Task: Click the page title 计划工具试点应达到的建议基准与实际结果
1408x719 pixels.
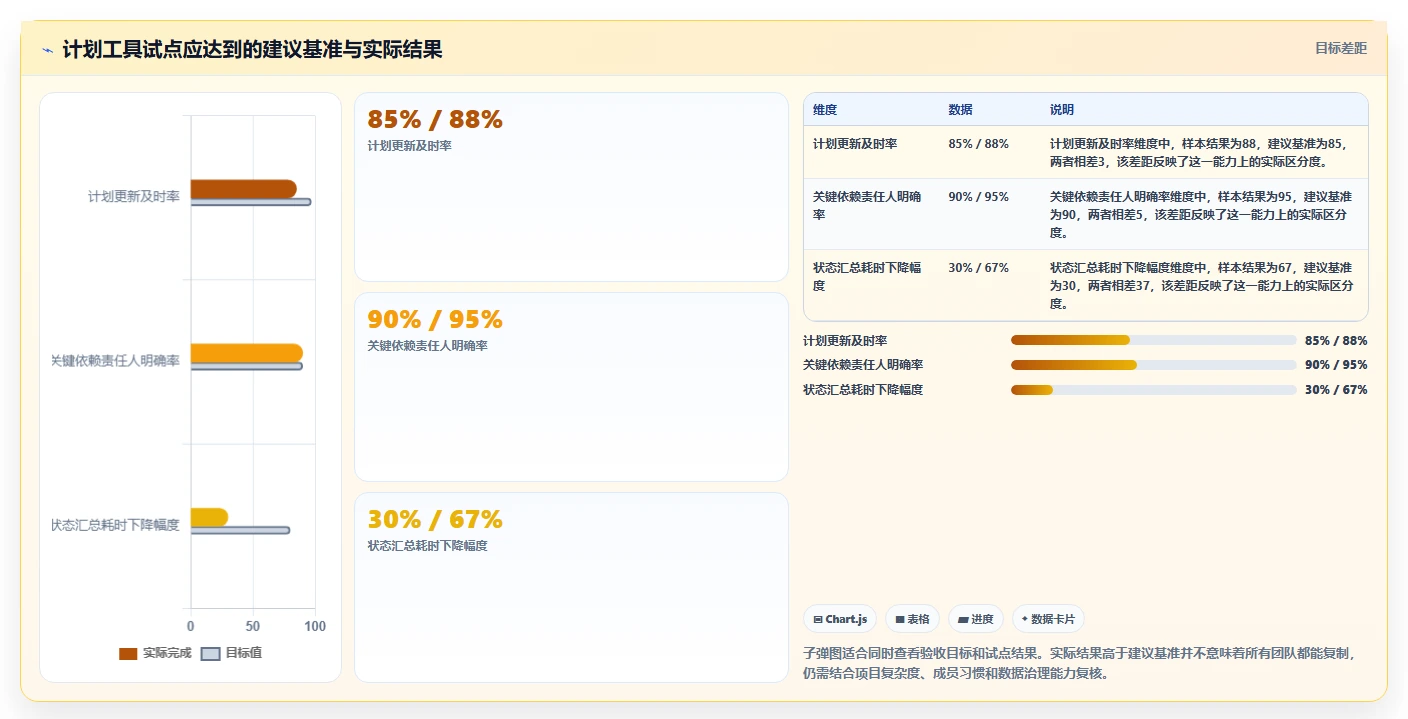Action: pos(252,49)
